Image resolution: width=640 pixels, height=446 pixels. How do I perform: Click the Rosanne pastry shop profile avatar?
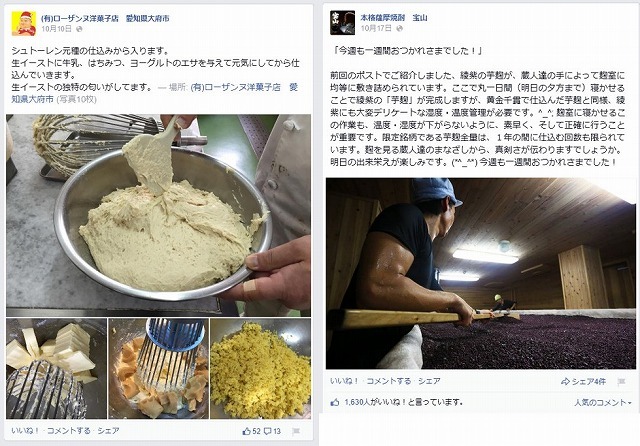click(23, 23)
